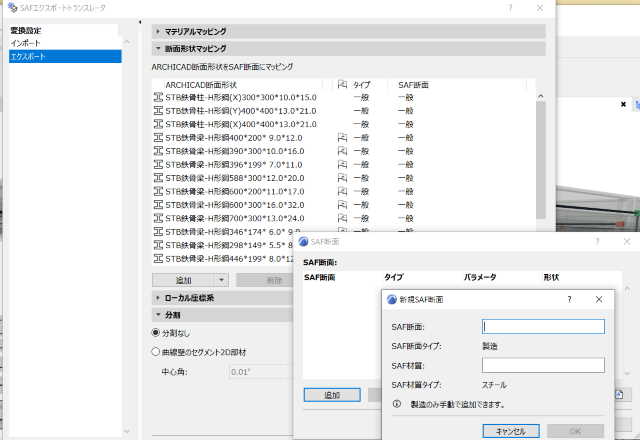Click info icon beside 製造のみ手動で追加できます
Screen dimensions: 640x440
click(x=396, y=404)
